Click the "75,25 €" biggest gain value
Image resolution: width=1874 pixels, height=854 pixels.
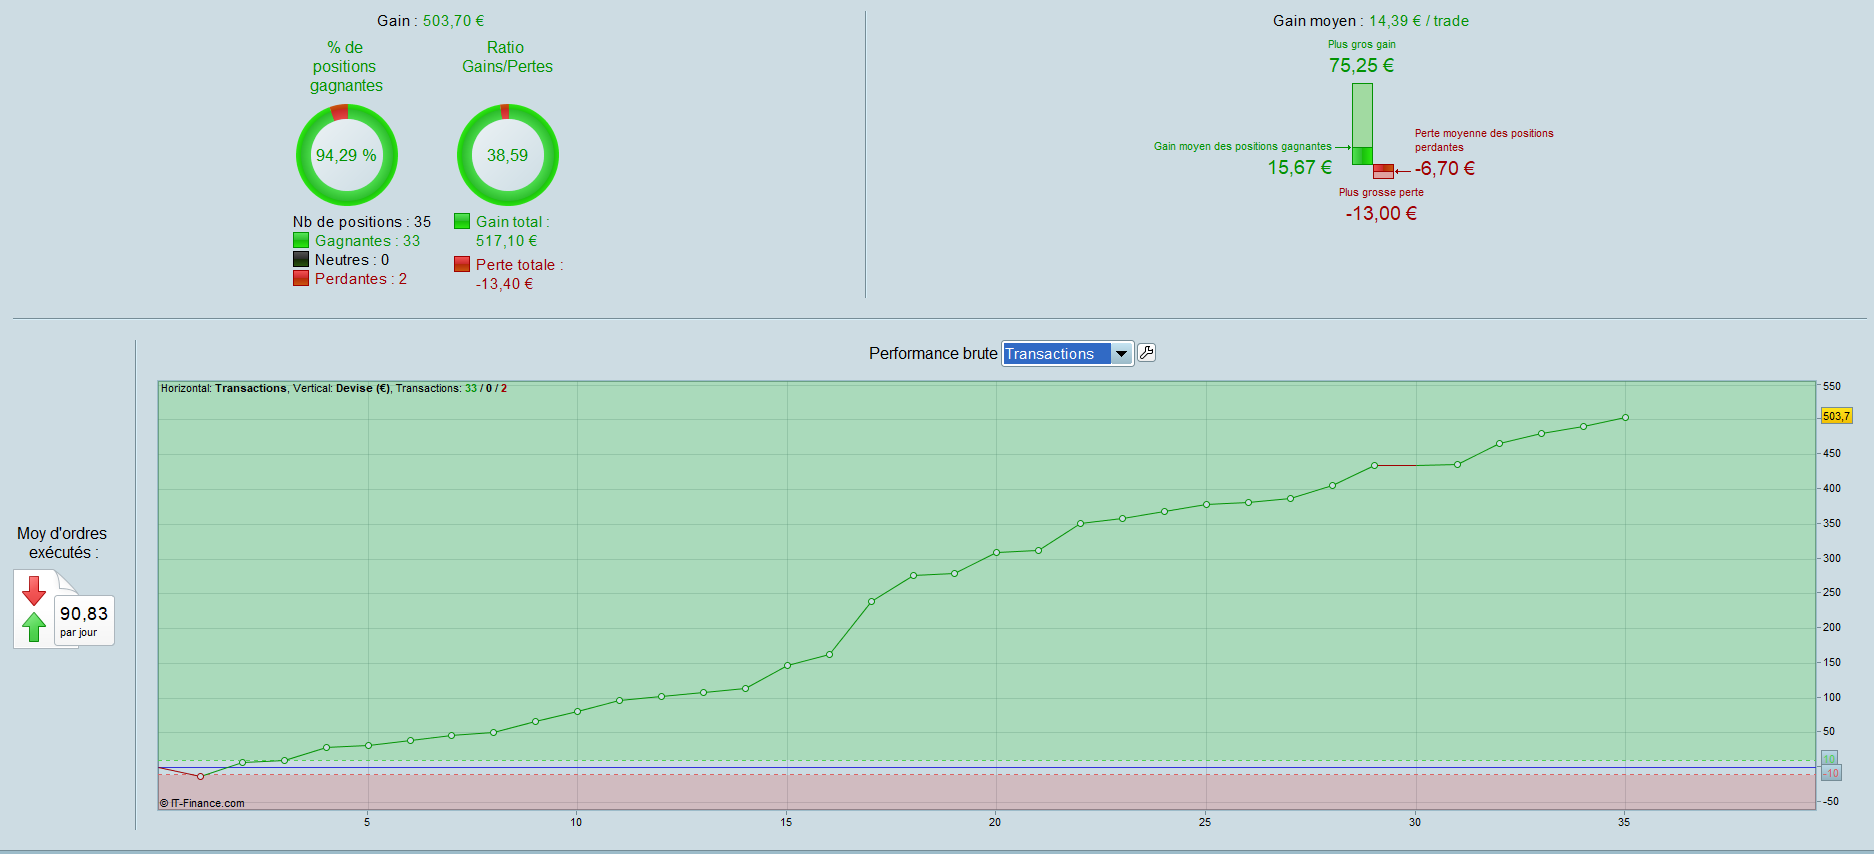1361,65
